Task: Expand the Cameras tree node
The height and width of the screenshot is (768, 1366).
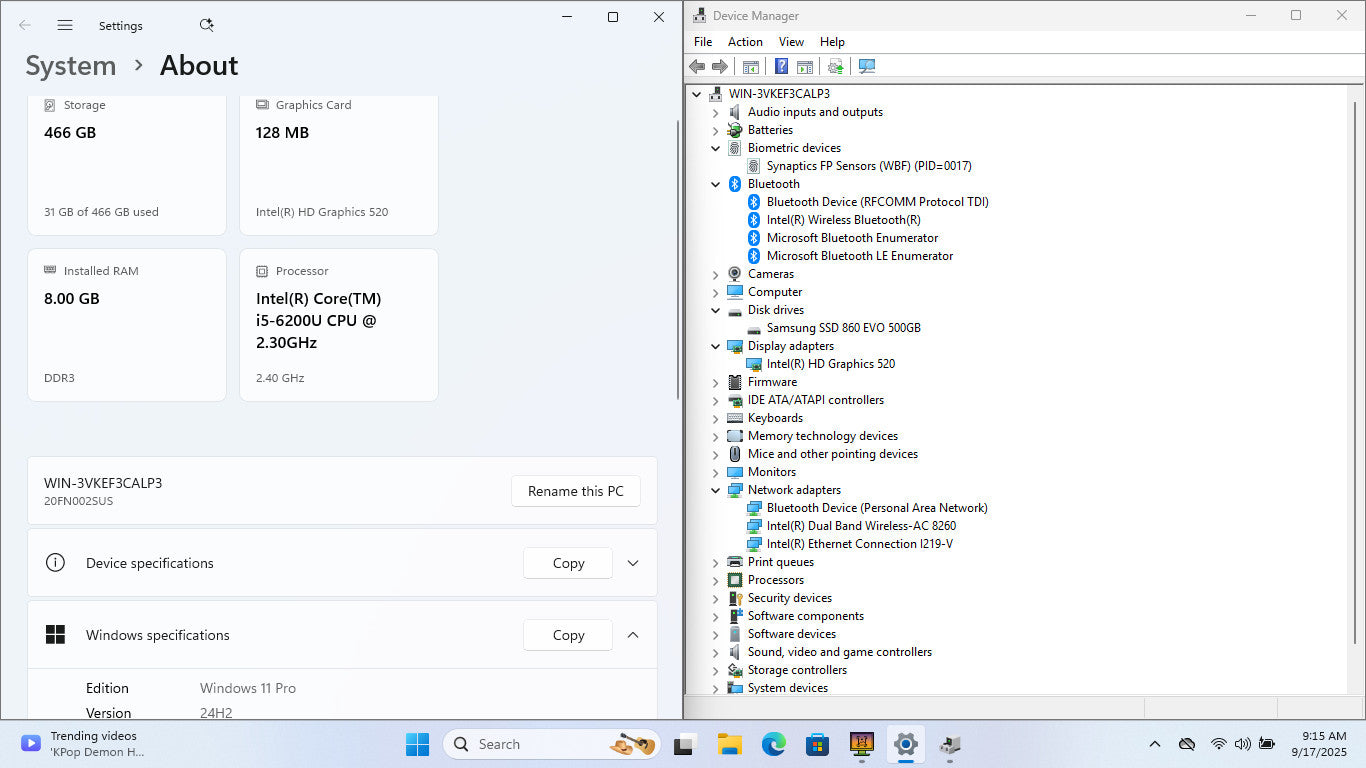Action: 715,274
